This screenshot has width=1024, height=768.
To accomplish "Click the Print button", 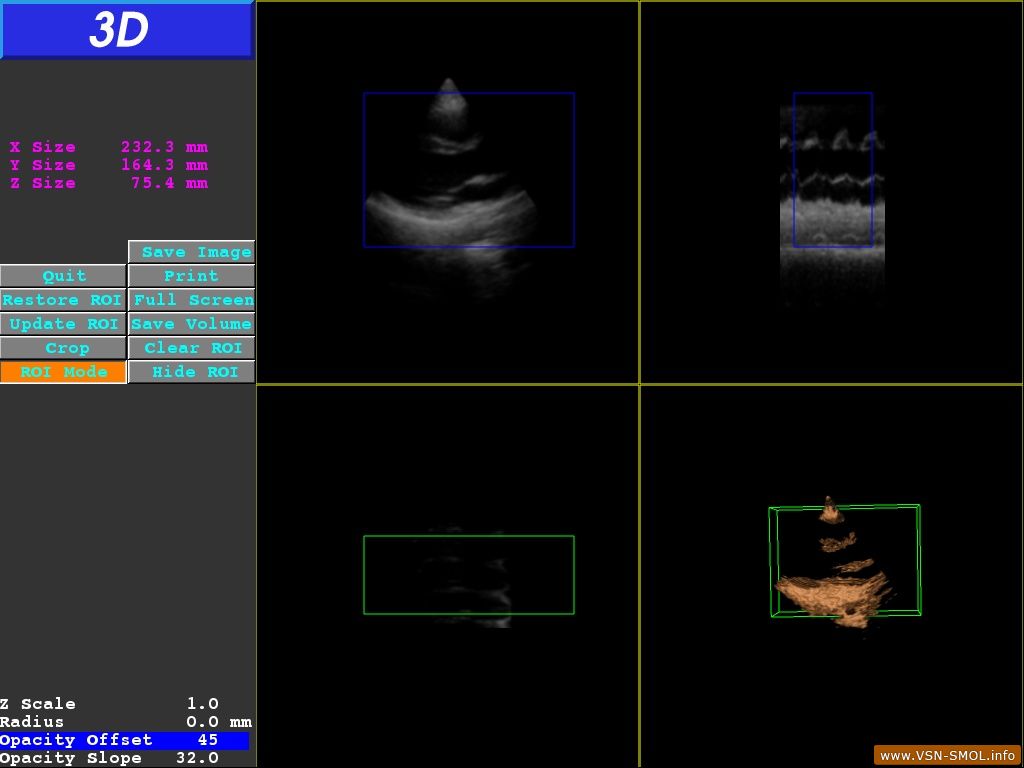I will pos(191,276).
